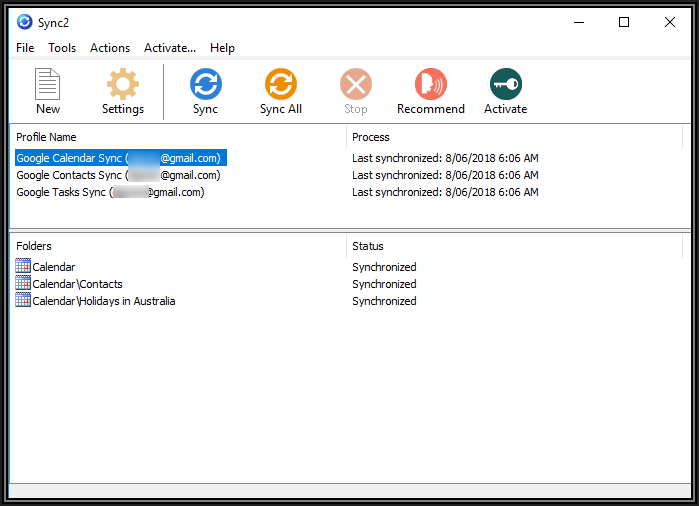Run the blue Sync icon

point(206,84)
